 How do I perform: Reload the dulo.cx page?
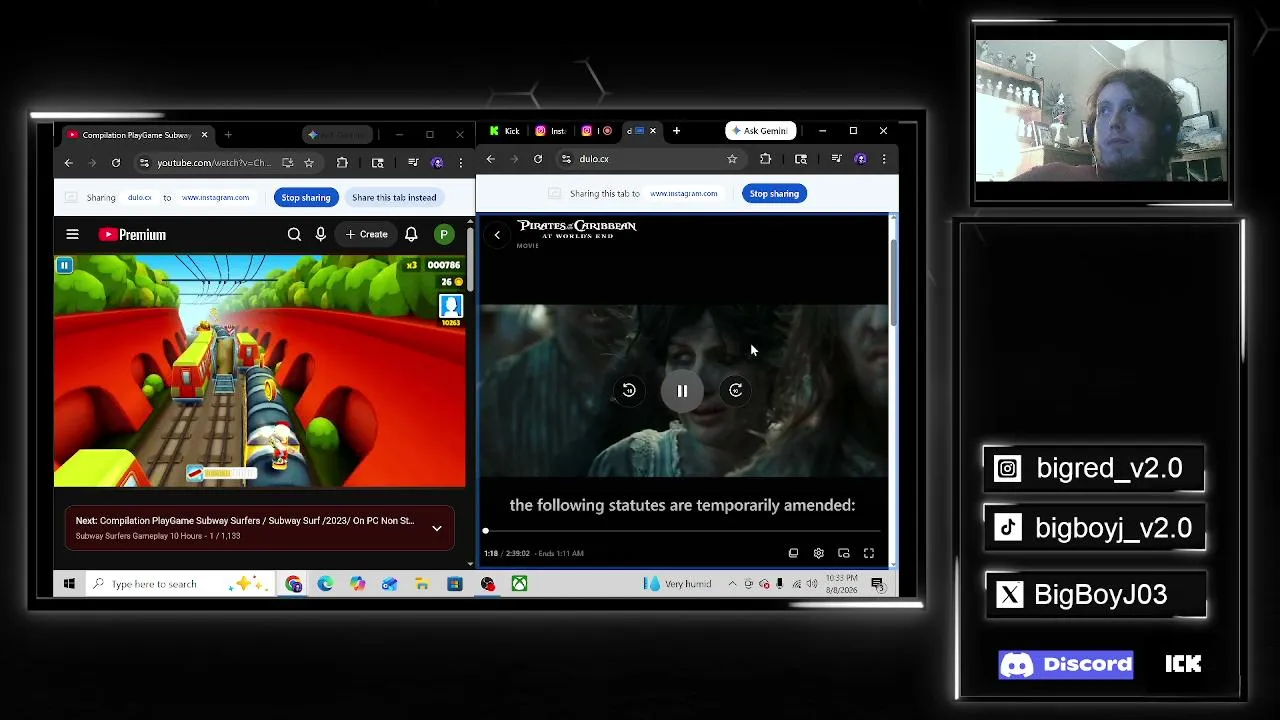point(538,159)
